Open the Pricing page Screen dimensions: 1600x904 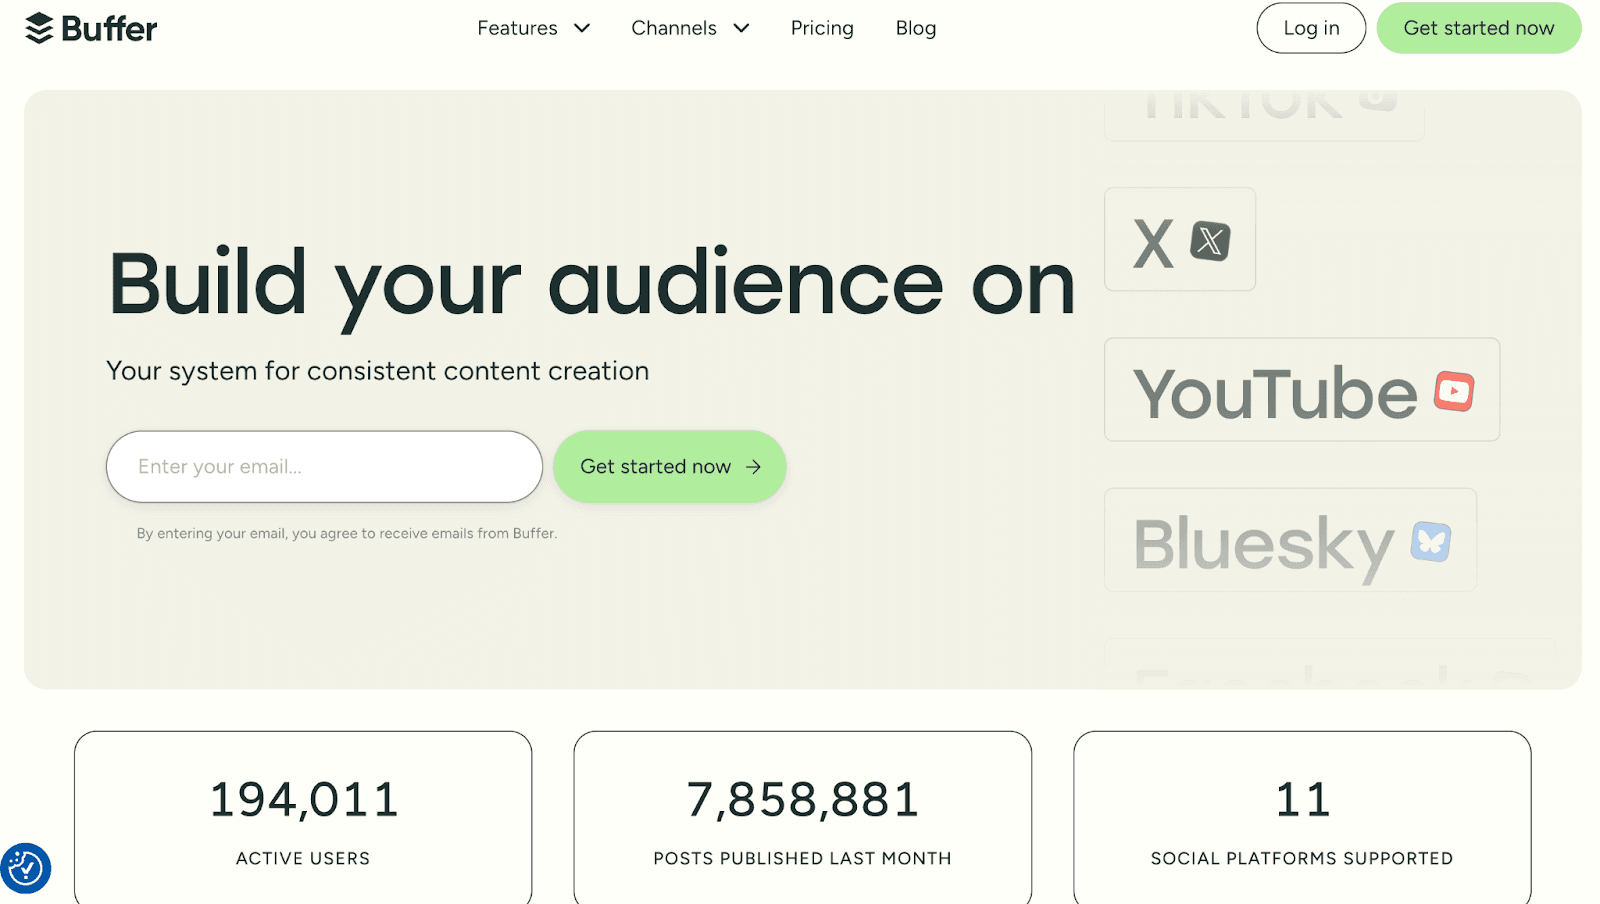coord(822,28)
